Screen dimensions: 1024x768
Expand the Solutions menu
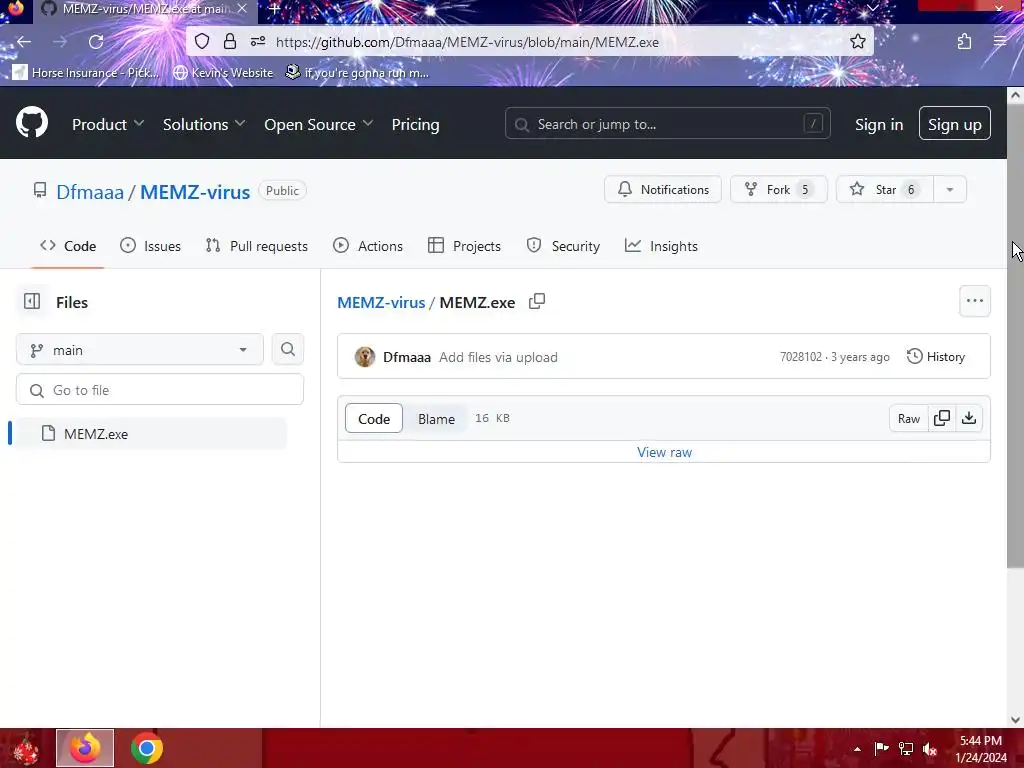point(204,124)
